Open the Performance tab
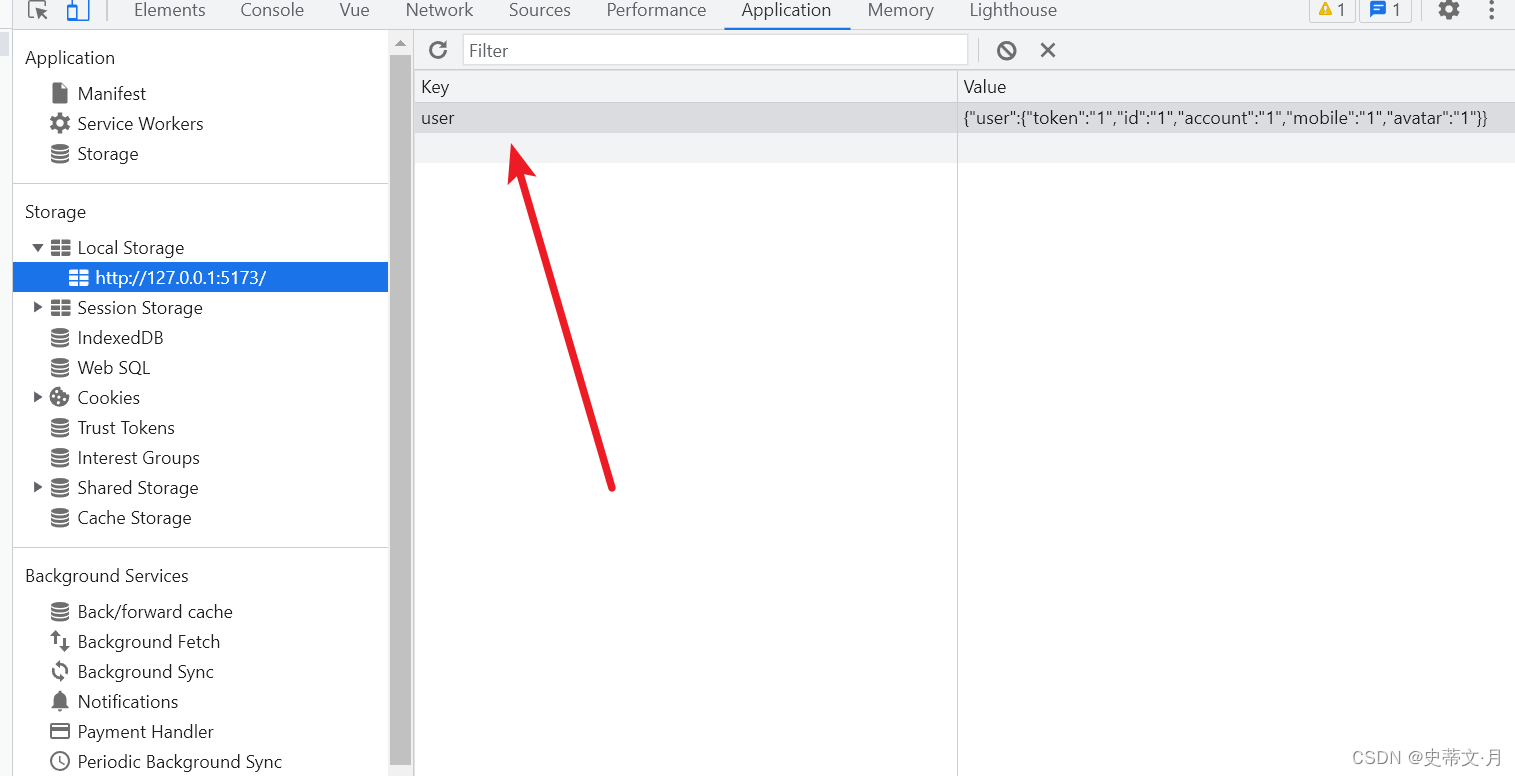1515x776 pixels. click(x=656, y=10)
